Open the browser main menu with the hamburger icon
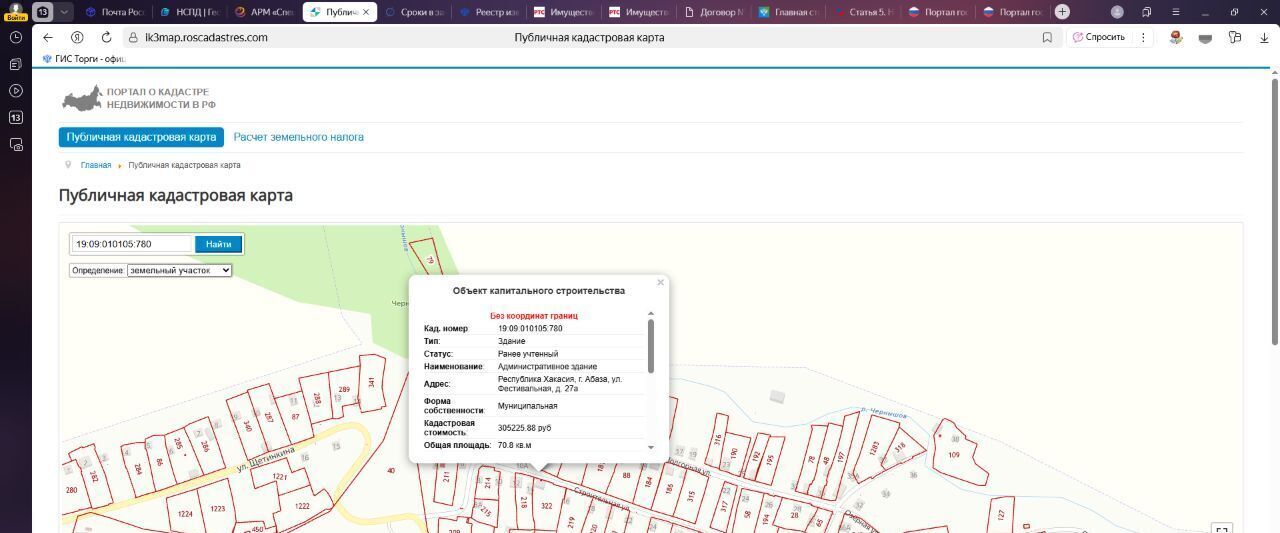 pyautogui.click(x=1175, y=12)
